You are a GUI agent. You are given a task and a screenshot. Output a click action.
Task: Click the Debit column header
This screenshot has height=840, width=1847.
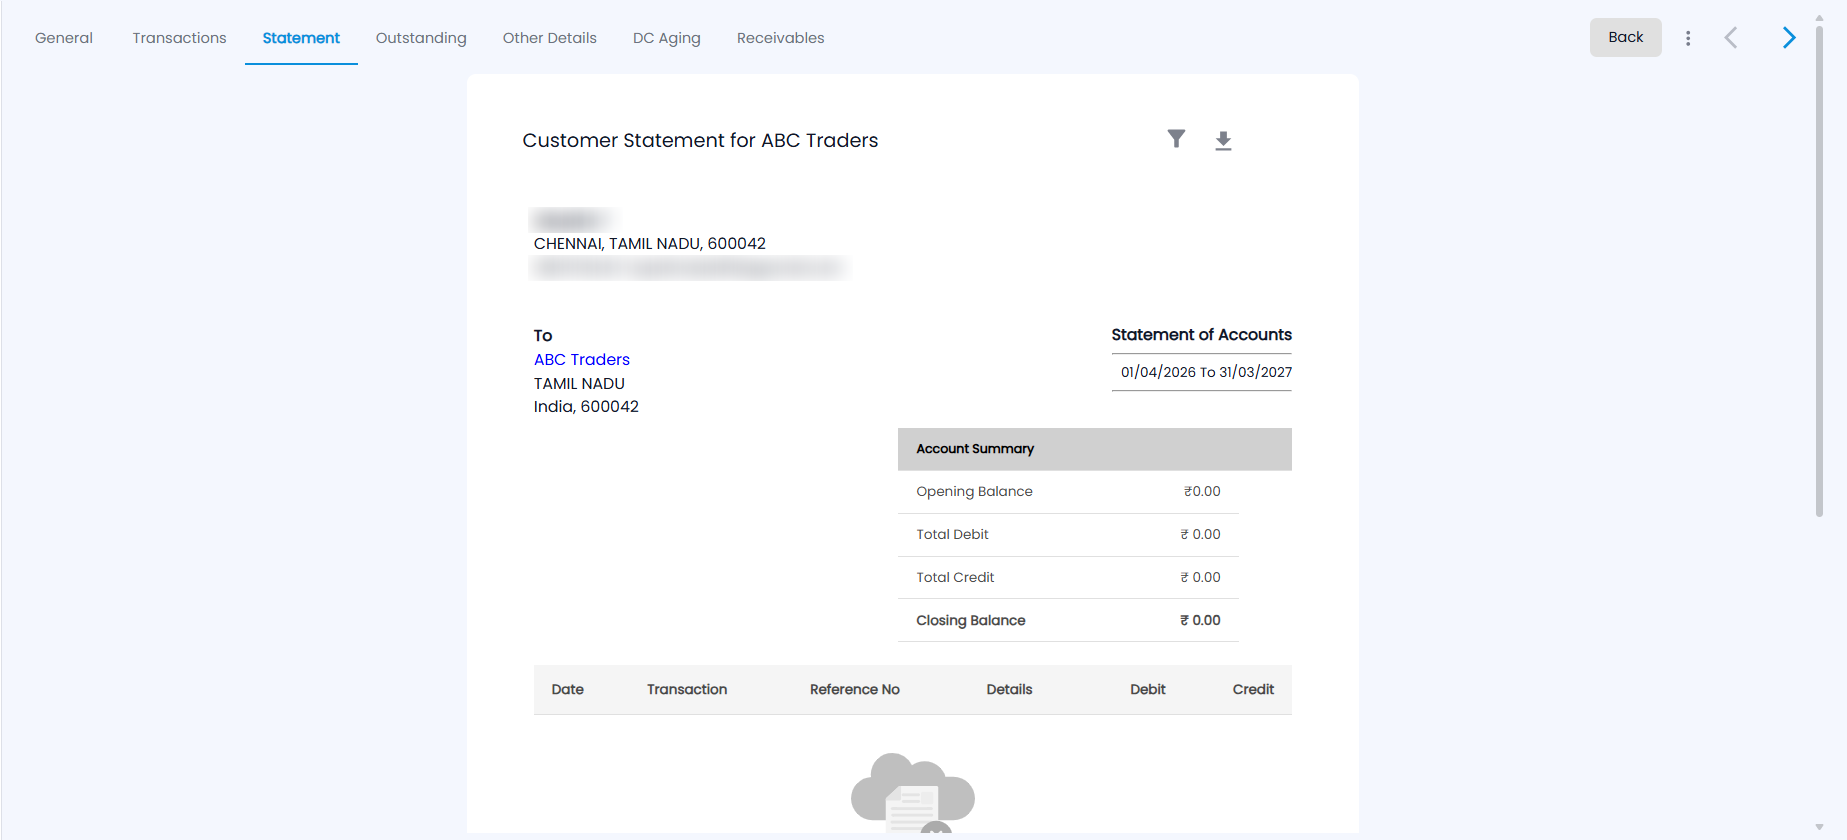pyautogui.click(x=1148, y=690)
